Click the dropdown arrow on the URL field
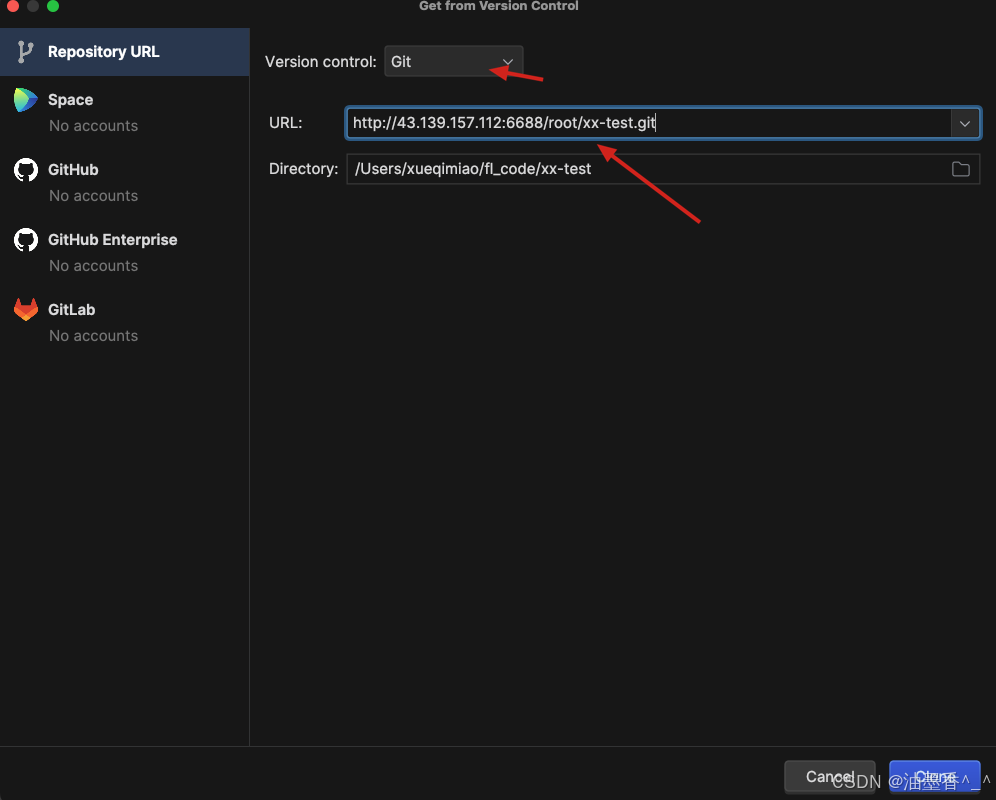The width and height of the screenshot is (996, 800). coord(964,123)
